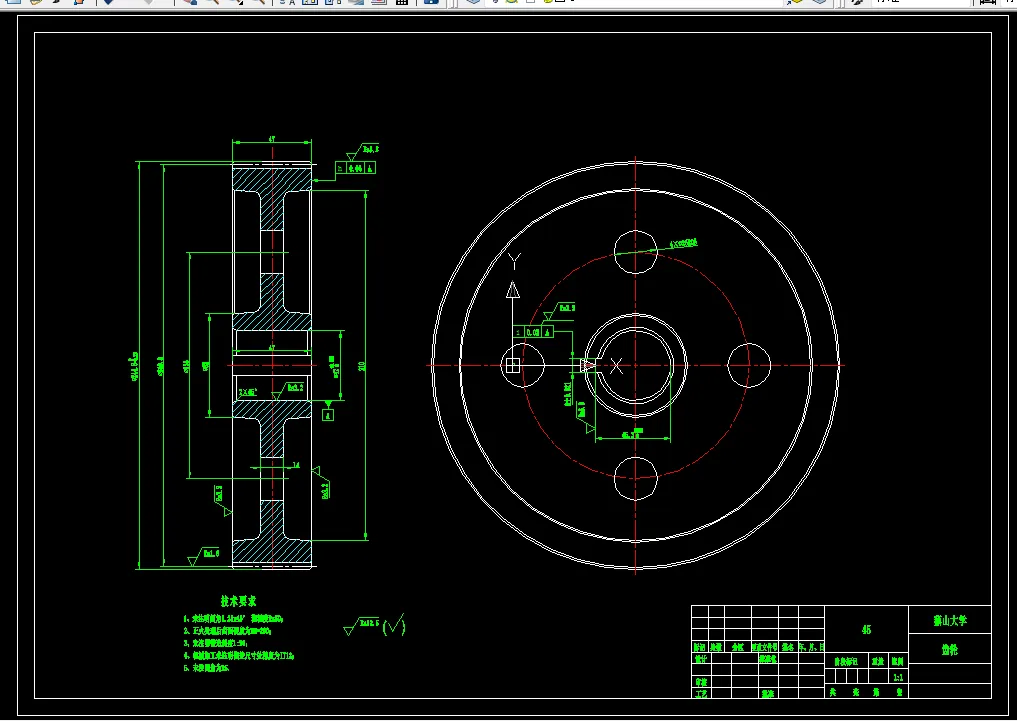The height and width of the screenshot is (721, 1017).
Task: Click the 0.08 A tolerance frame near keyway
Action: (x=533, y=332)
